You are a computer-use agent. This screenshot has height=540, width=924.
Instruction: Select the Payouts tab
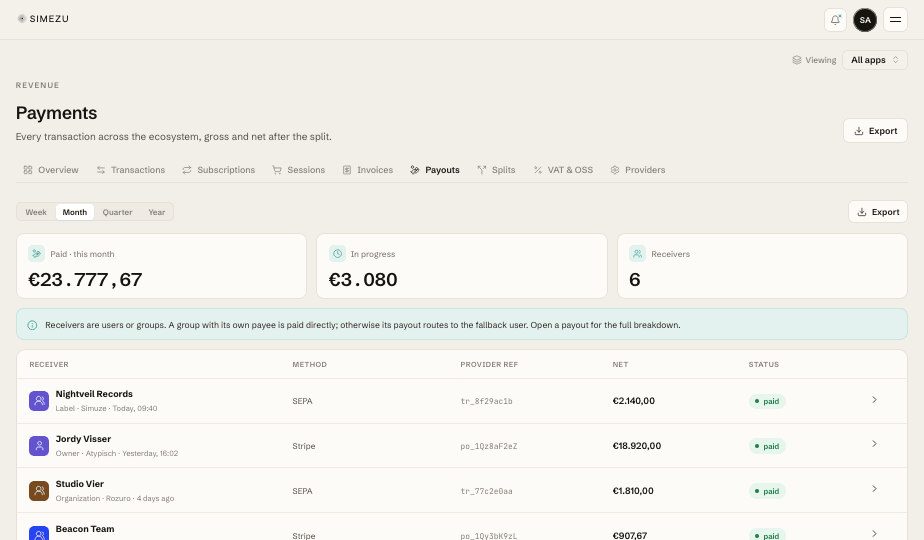pos(435,170)
